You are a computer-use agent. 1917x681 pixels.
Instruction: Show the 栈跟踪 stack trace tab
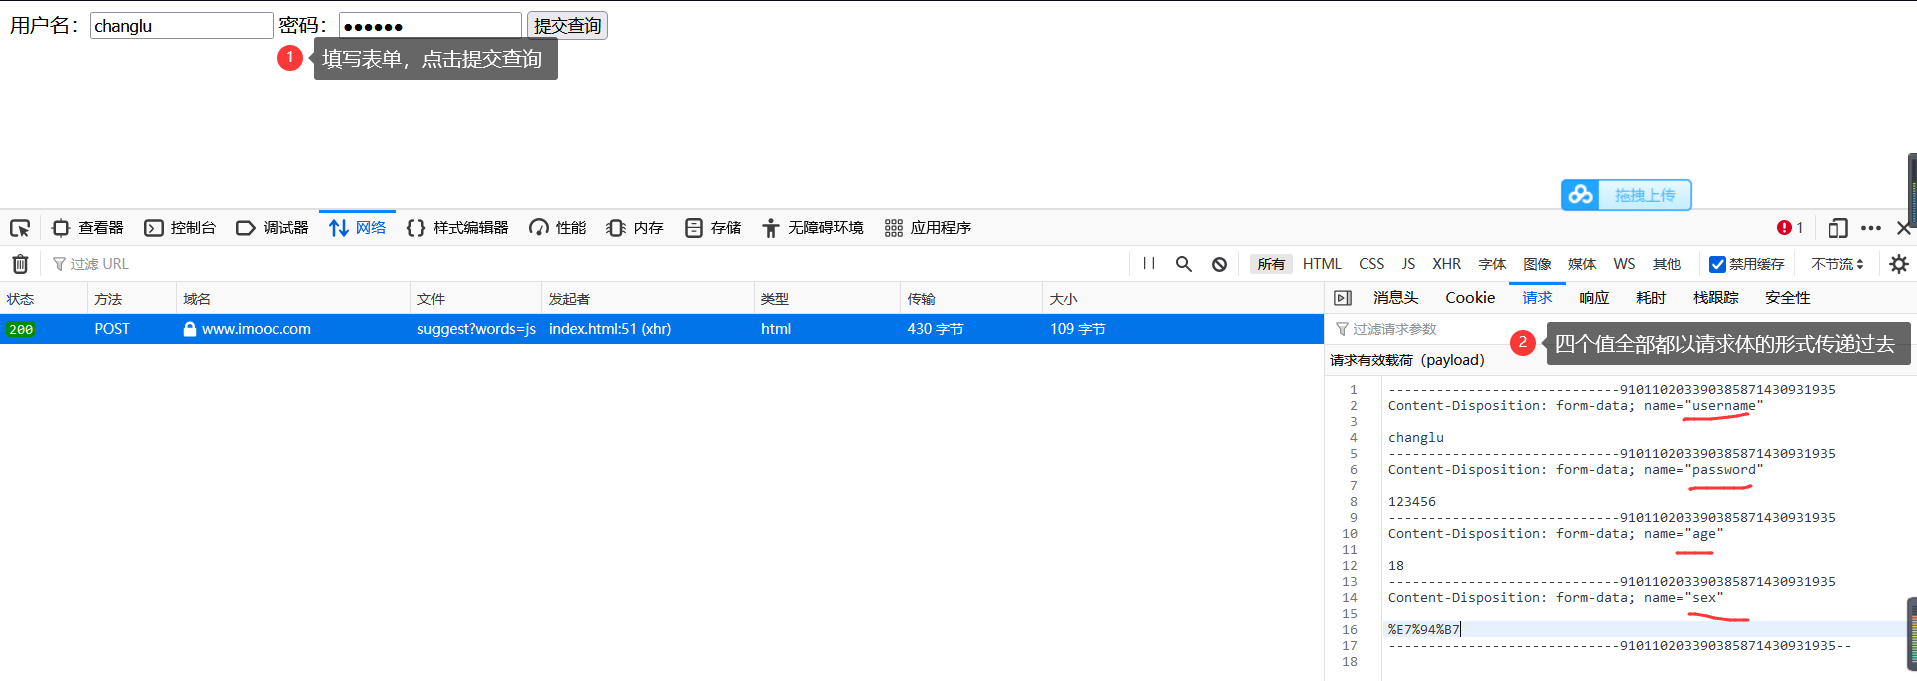1716,298
